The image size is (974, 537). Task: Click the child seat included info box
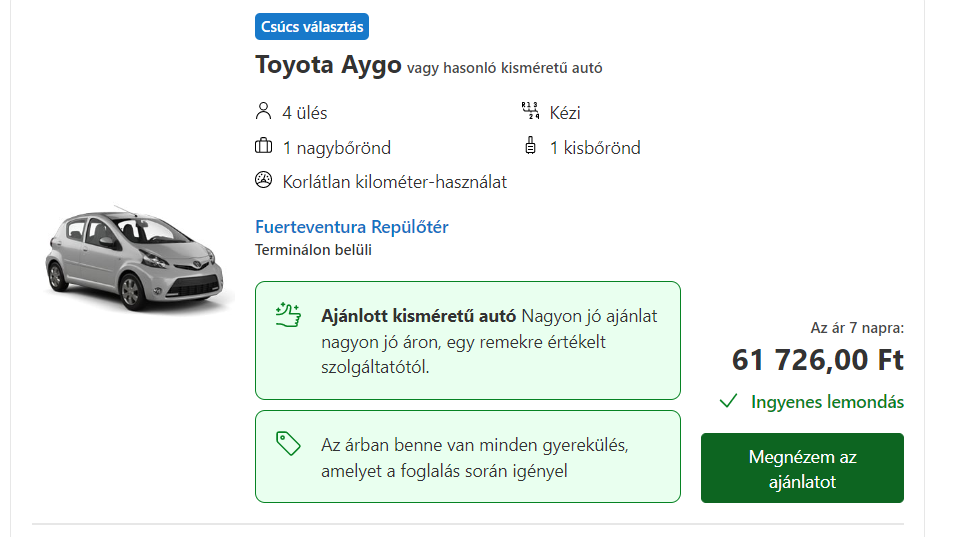(x=468, y=457)
